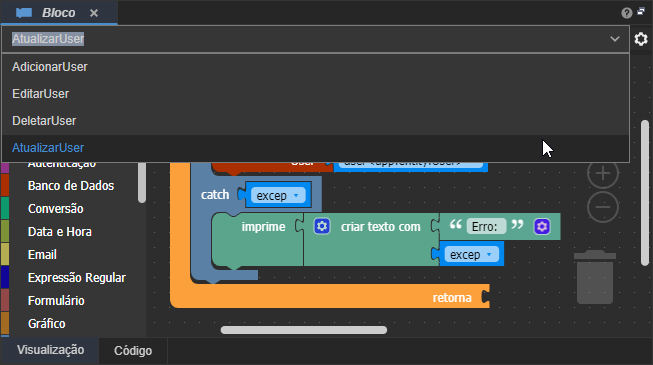Click the trash can on workspace
653x365 pixels.
595,277
